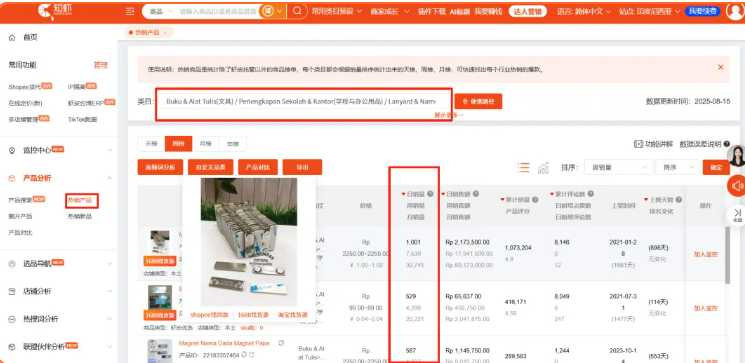The width and height of the screenshot is (745, 363).
Task: Click help icon beside 上榜天数 header
Action: [x=678, y=200]
